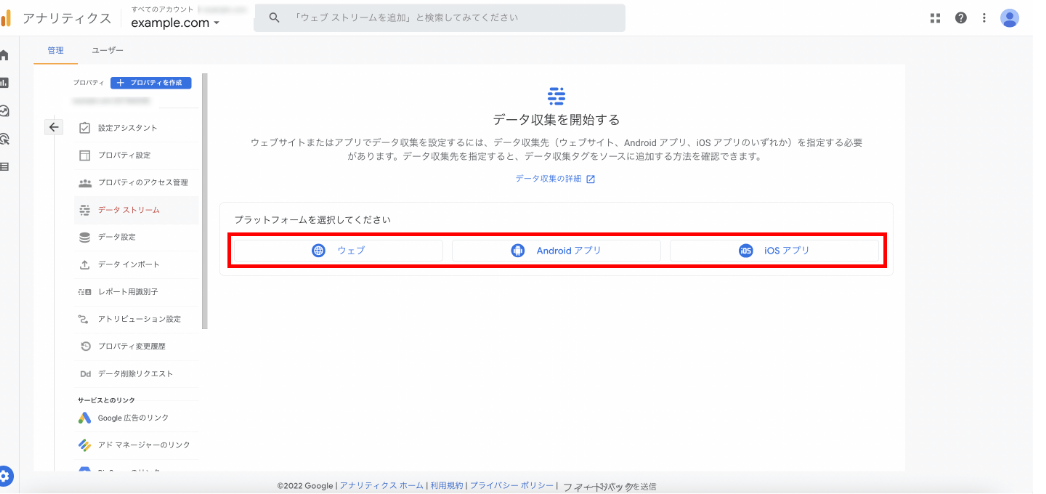Open the Reports bar chart icon

coord(4,83)
